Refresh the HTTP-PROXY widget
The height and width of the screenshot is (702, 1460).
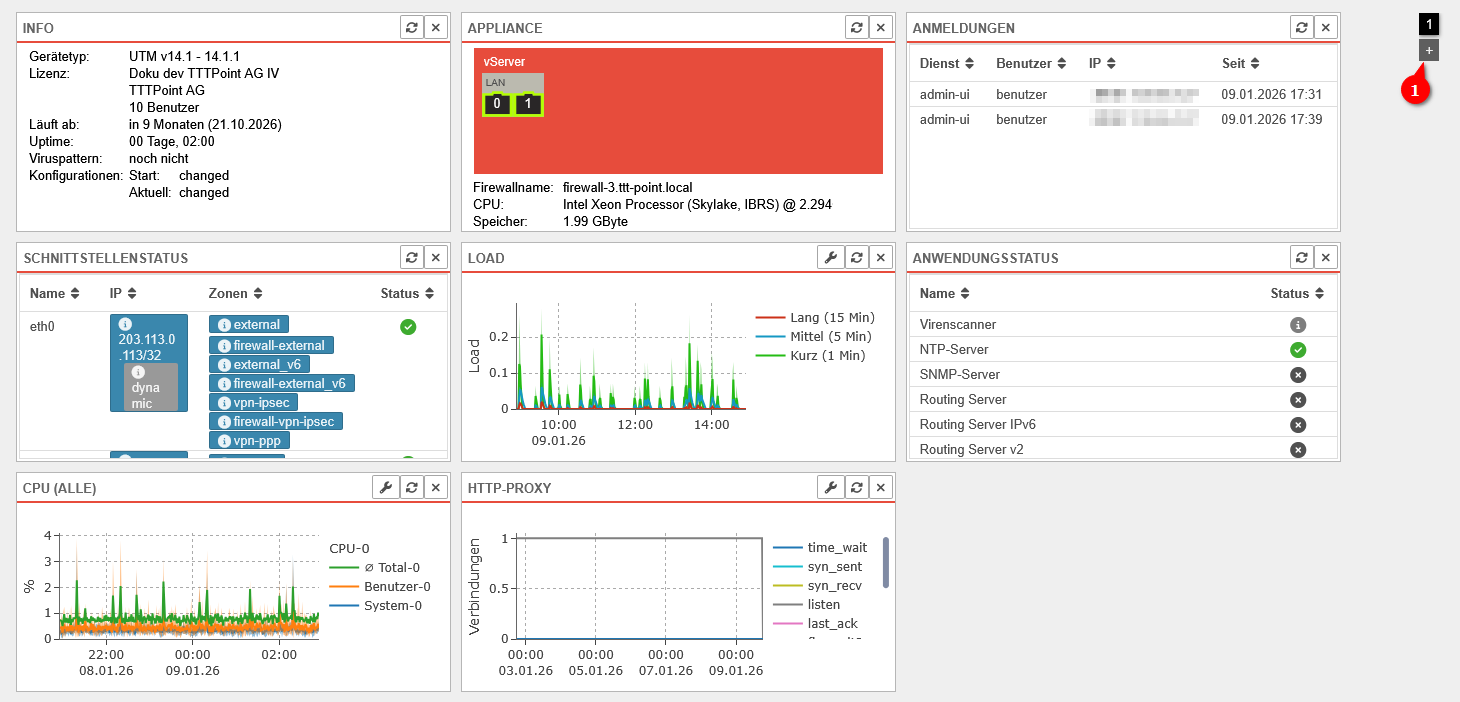[x=857, y=488]
